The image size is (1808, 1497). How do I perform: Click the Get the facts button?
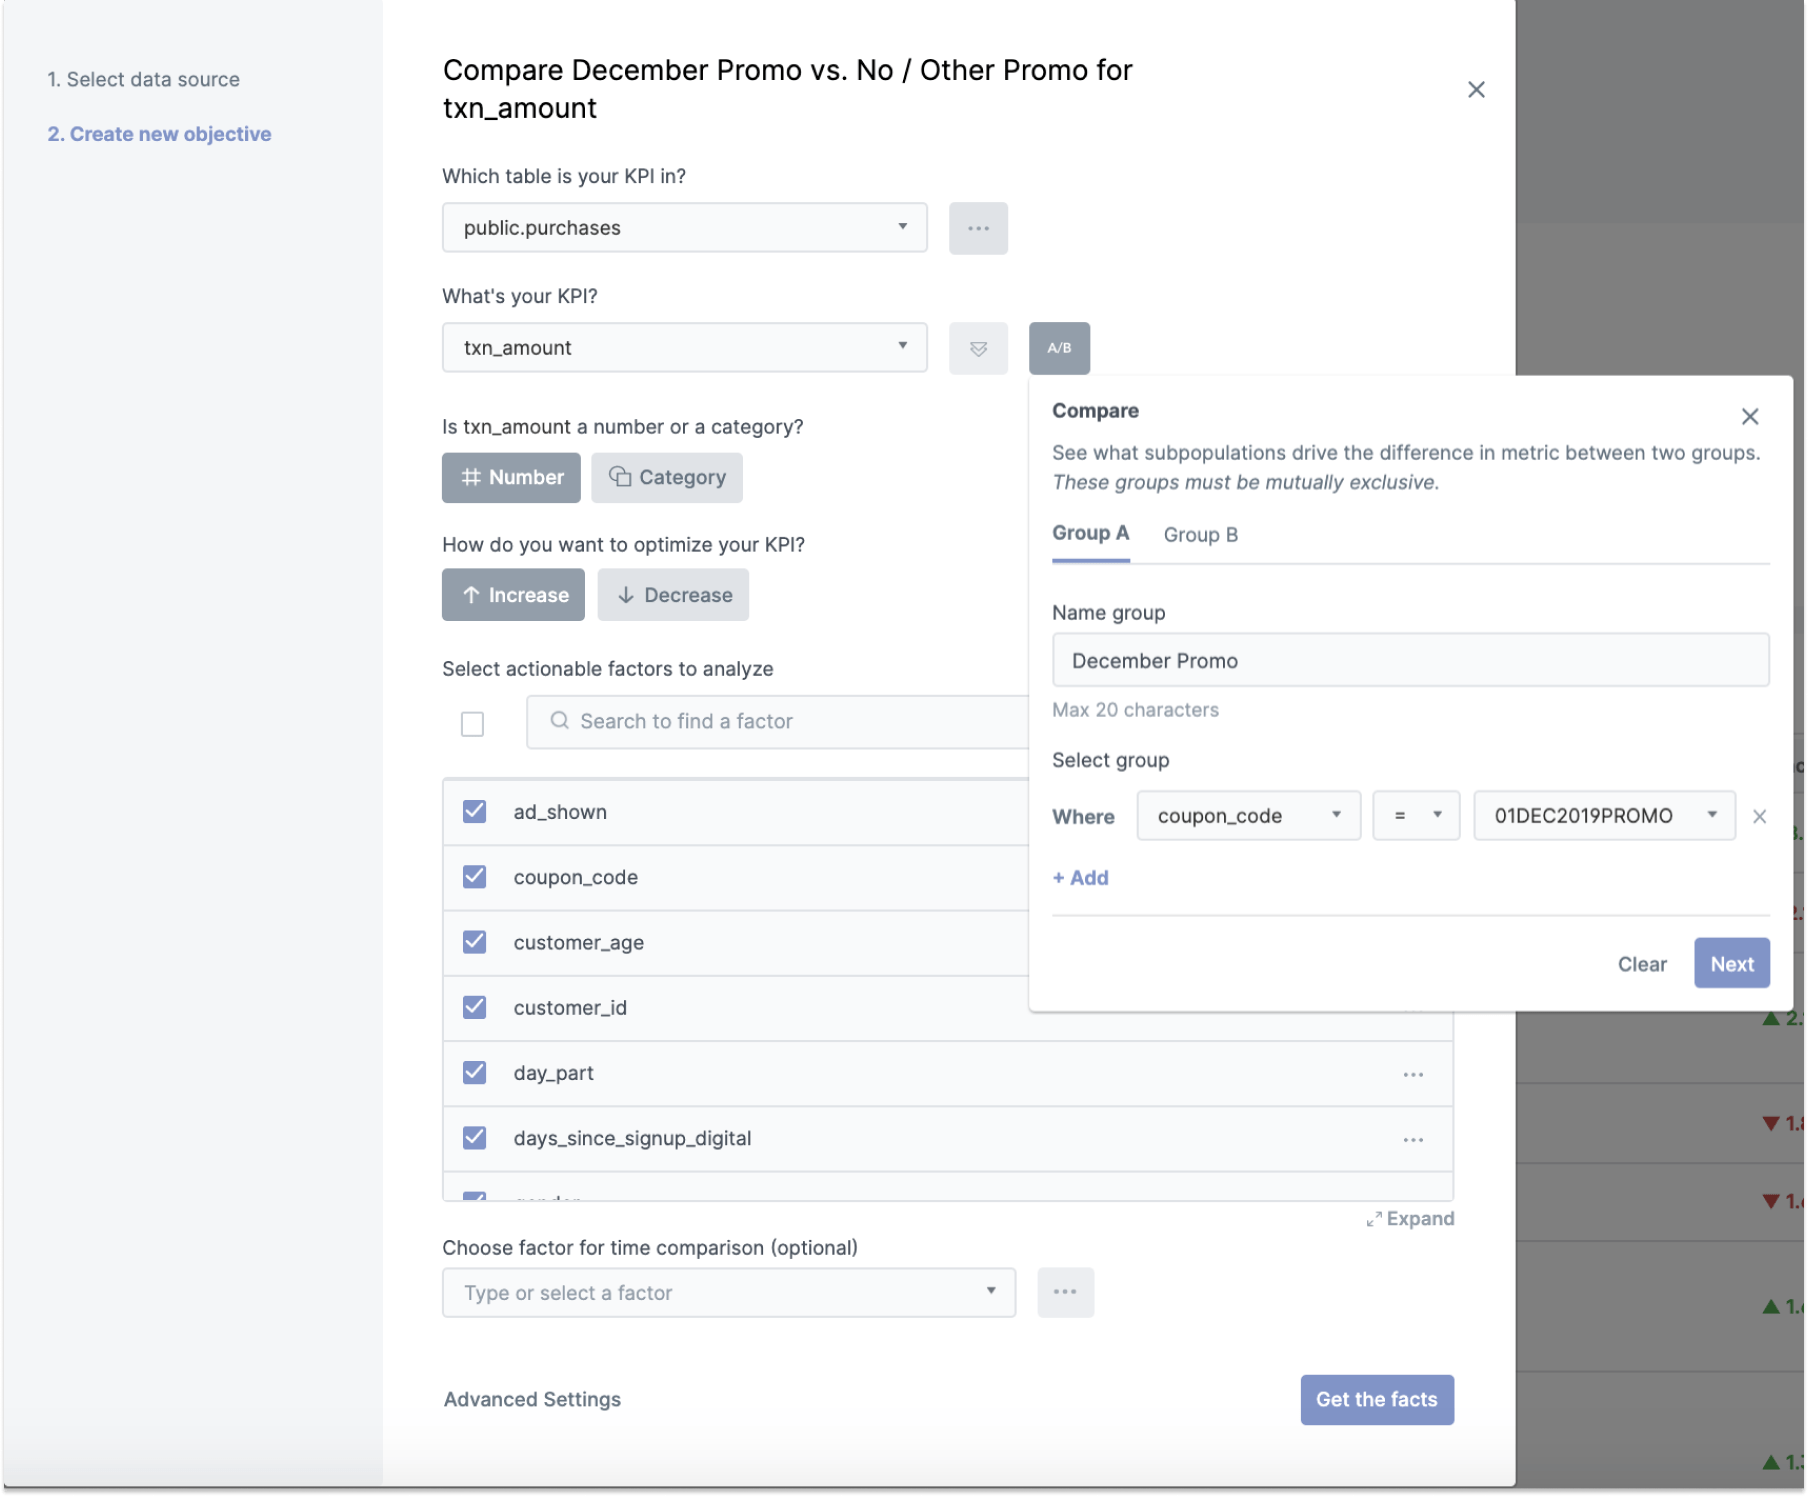pyautogui.click(x=1376, y=1399)
